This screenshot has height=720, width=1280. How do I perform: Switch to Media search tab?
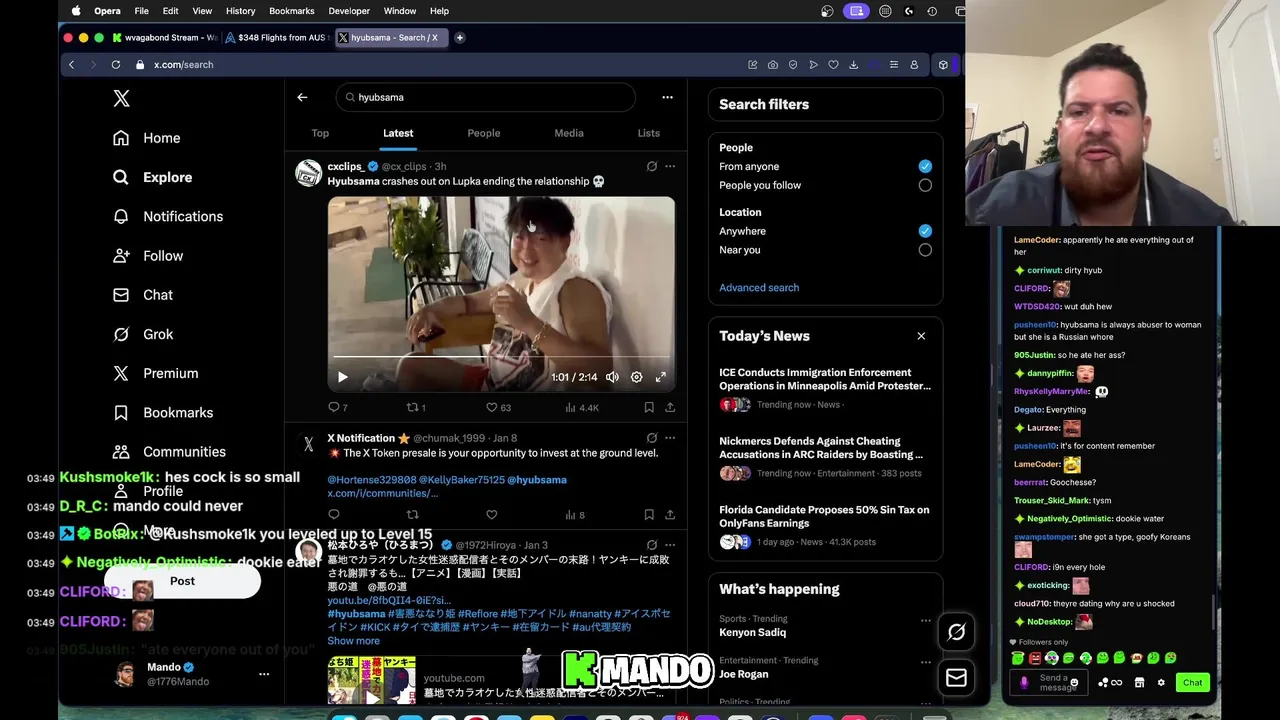coord(569,133)
